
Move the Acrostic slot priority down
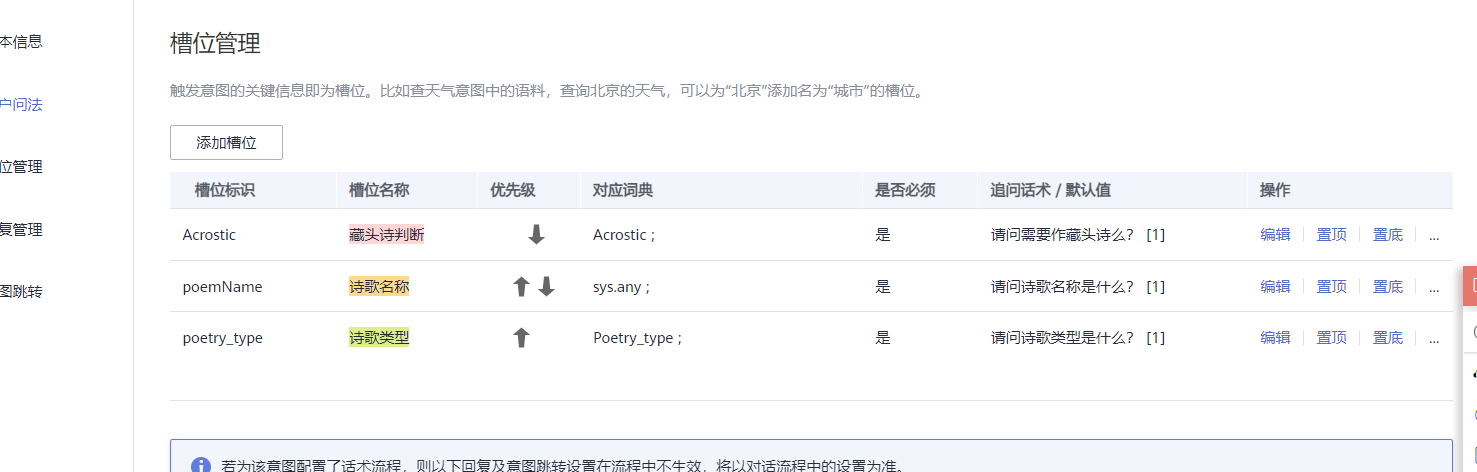point(536,235)
